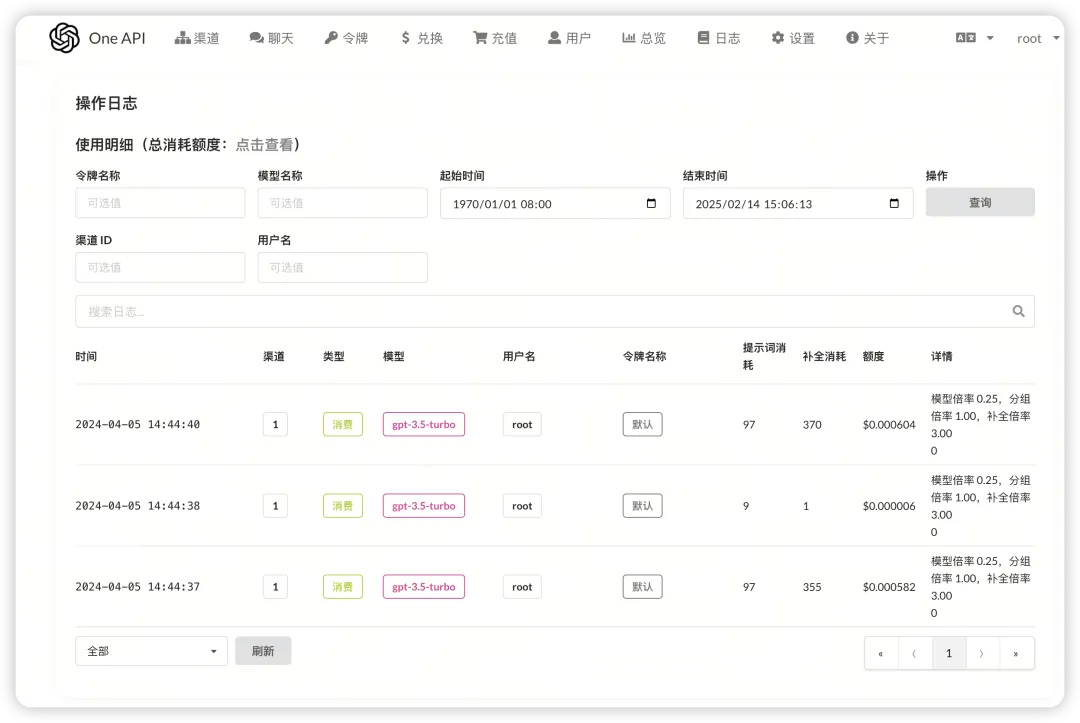This screenshot has height=723, width=1080.
Task: Open the root user account dropdown
Action: tap(1038, 38)
